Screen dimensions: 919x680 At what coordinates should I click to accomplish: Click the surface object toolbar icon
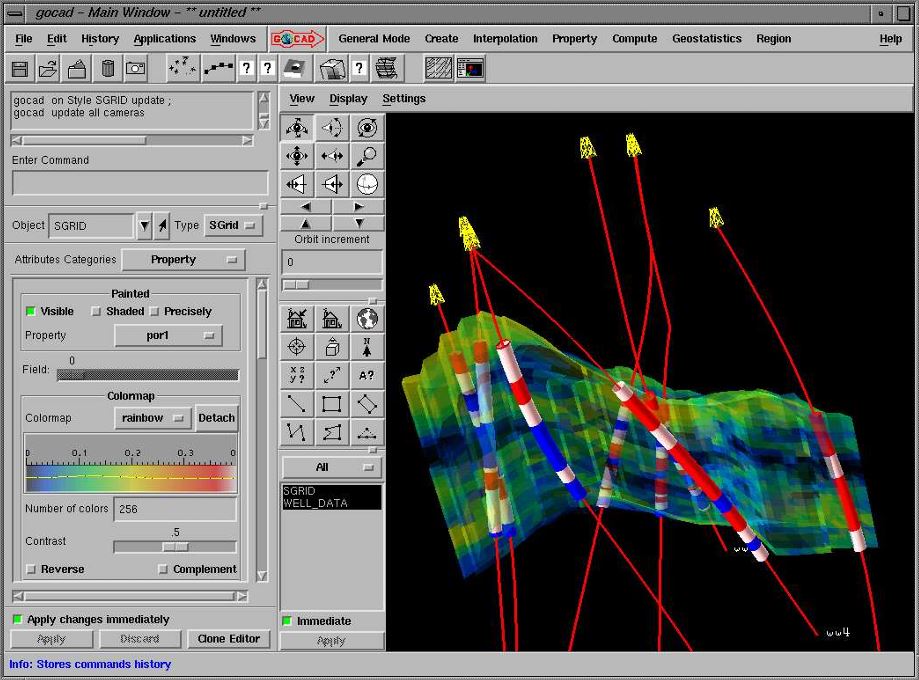click(295, 69)
